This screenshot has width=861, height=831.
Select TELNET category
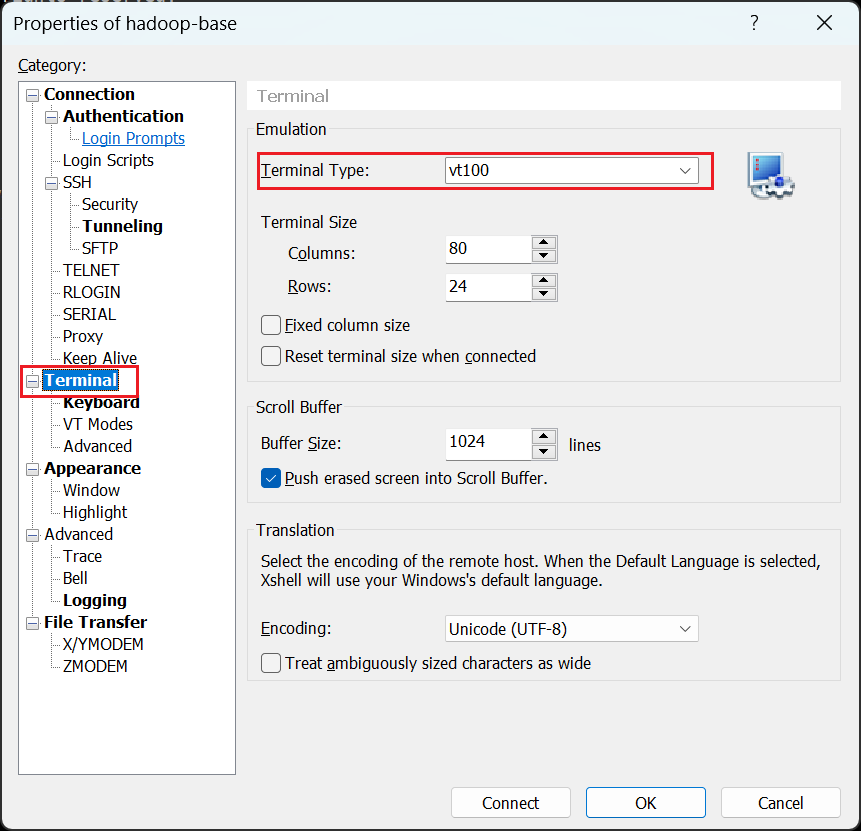pyautogui.click(x=91, y=270)
